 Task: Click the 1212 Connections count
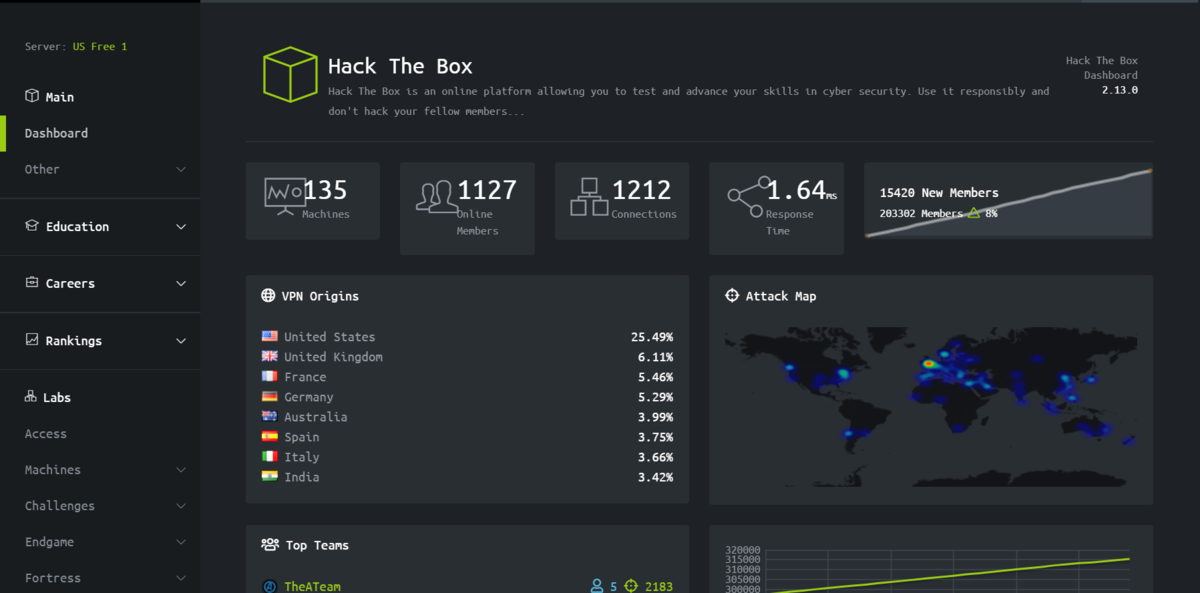(x=642, y=190)
